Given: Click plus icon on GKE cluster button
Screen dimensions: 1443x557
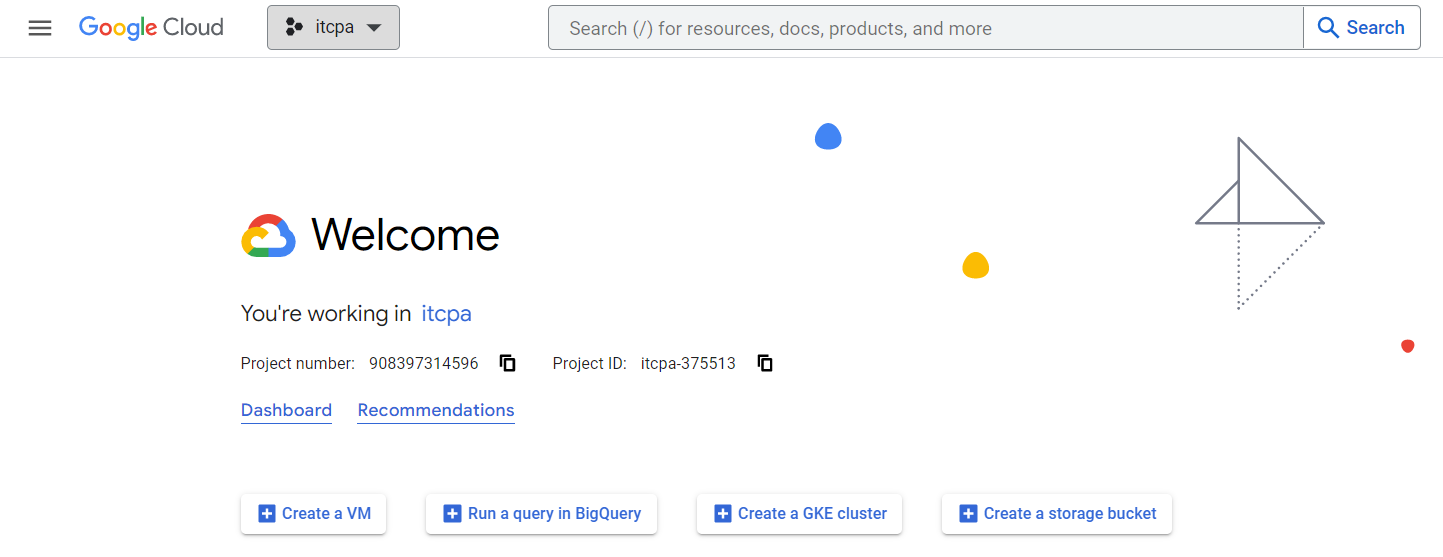Looking at the screenshot, I should (722, 513).
